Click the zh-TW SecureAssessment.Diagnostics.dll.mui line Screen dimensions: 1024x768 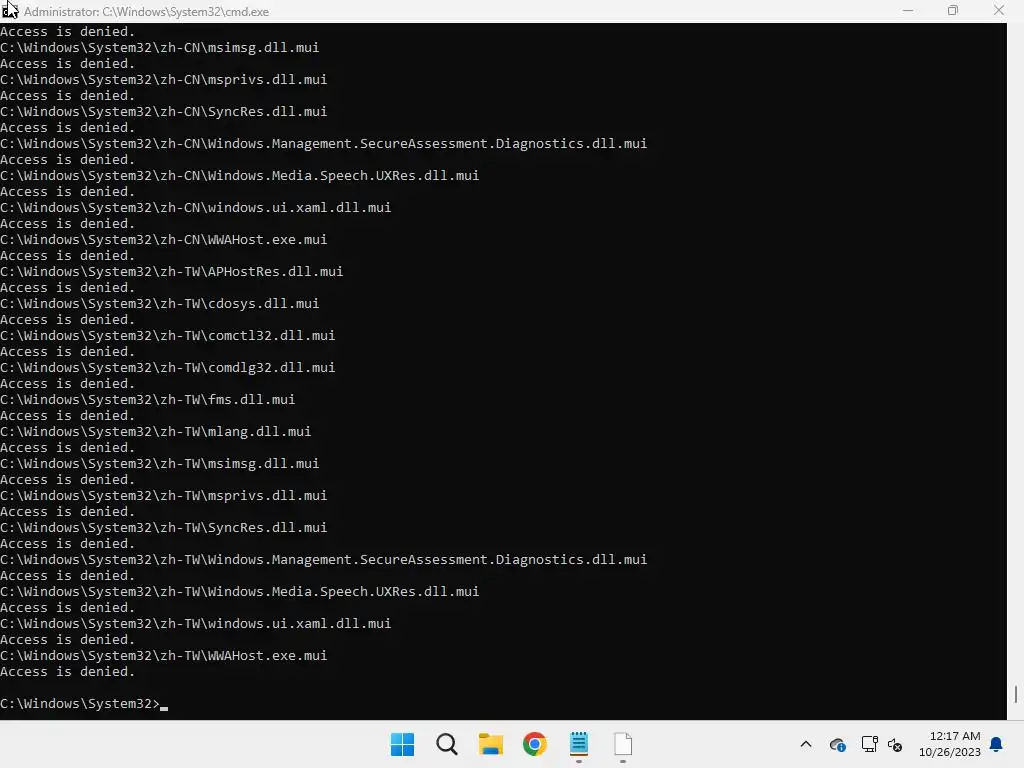[323, 560]
